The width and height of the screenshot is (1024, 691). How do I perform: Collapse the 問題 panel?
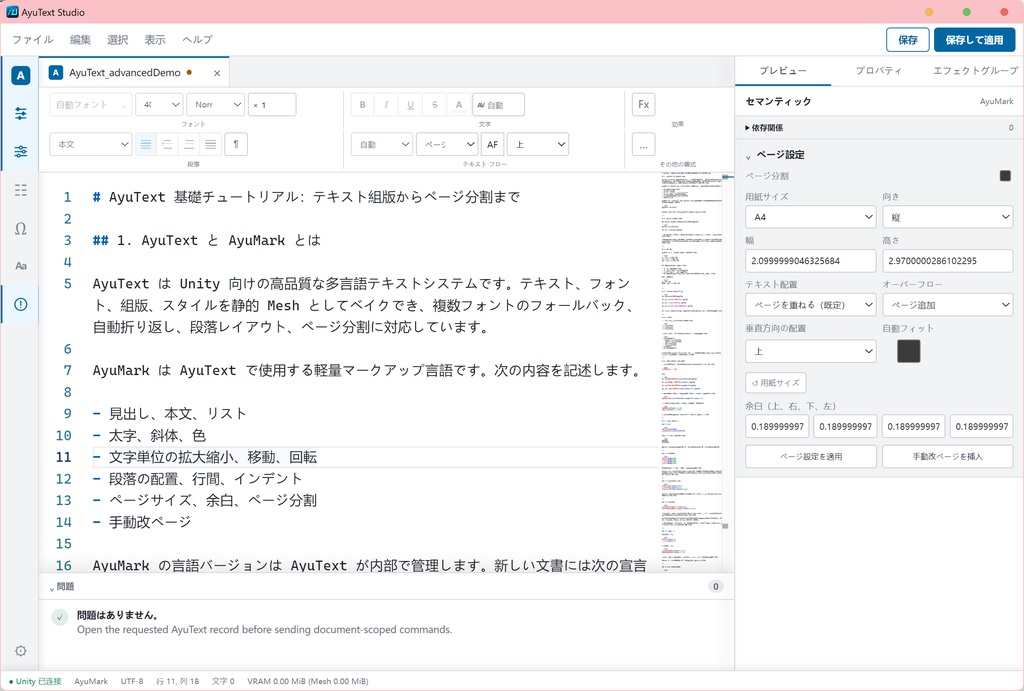pos(61,587)
